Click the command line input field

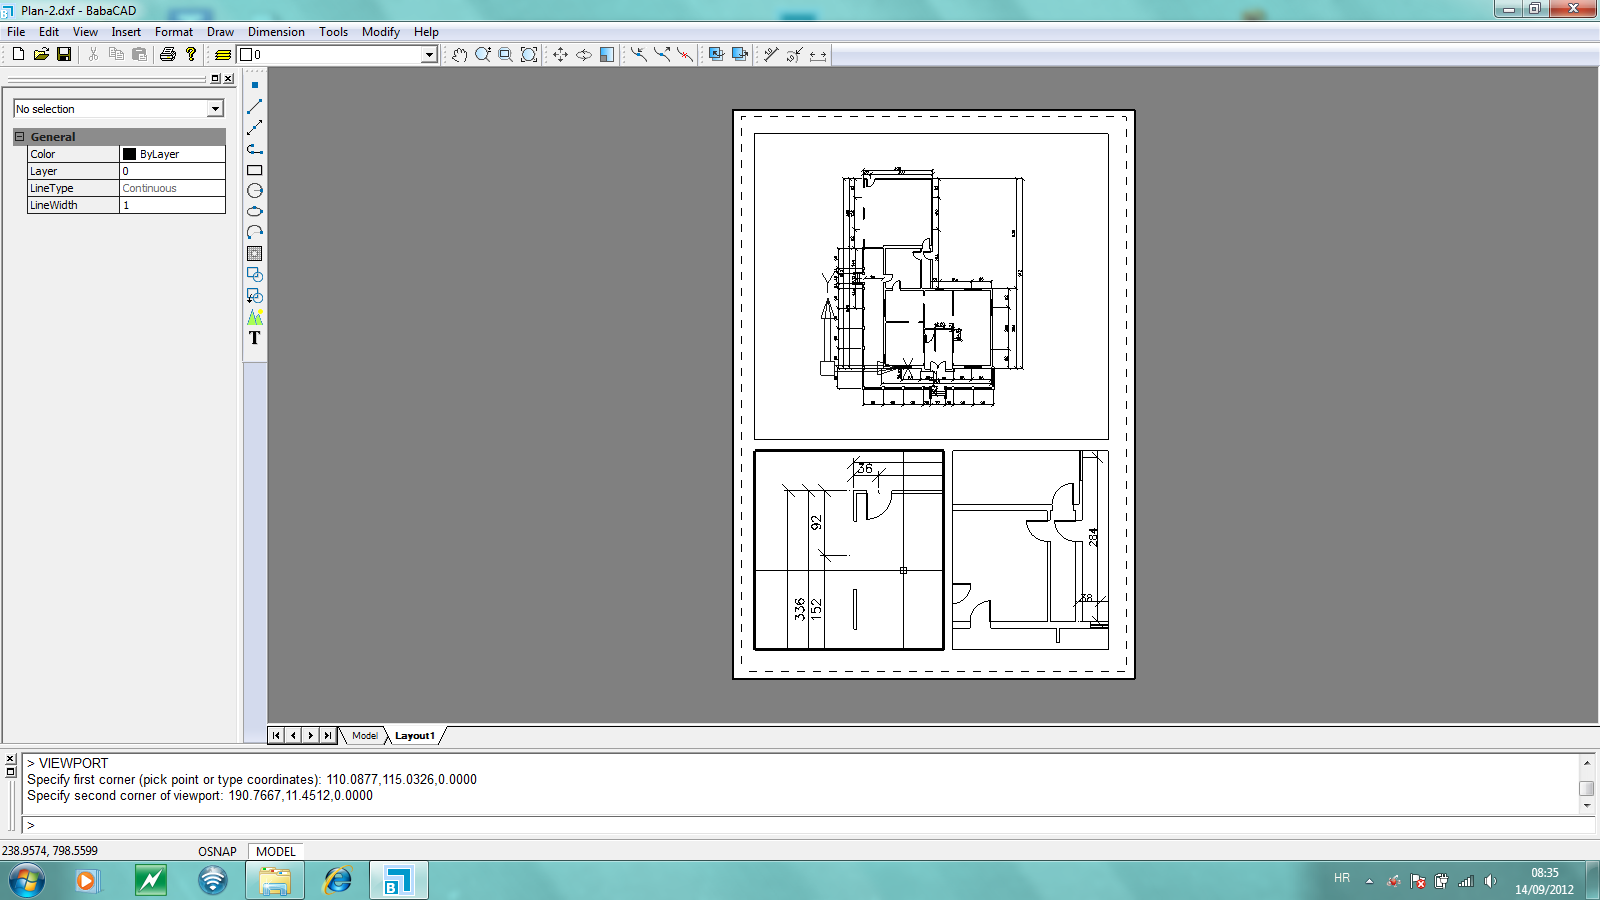pyautogui.click(x=807, y=825)
